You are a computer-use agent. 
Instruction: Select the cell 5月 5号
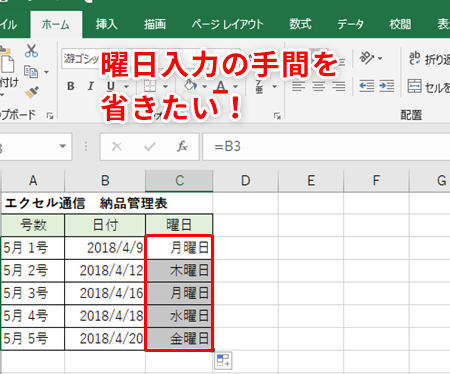[x=33, y=339]
